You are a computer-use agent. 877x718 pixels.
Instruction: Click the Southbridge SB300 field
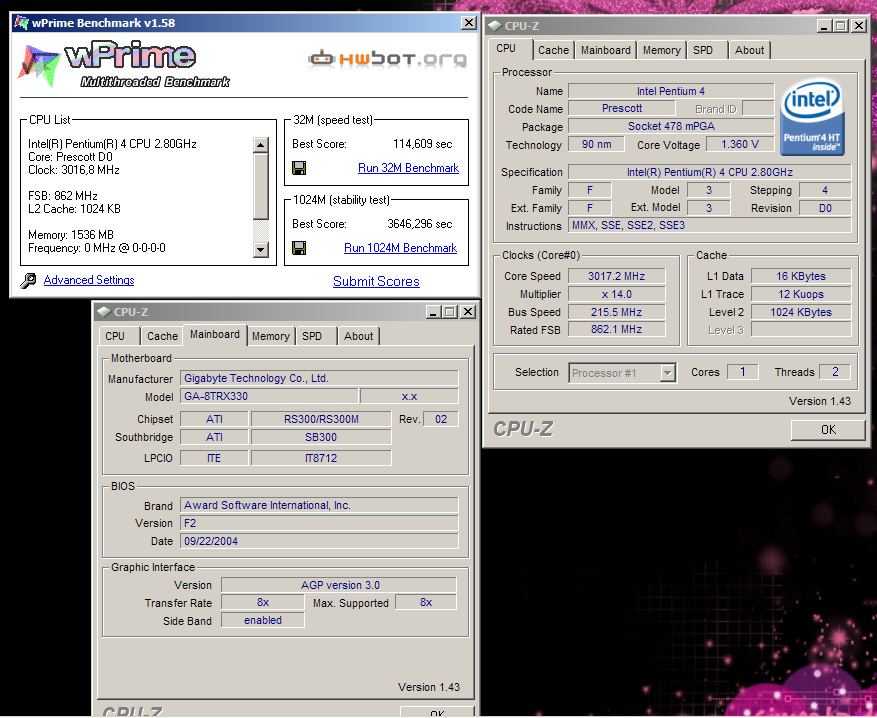coord(321,437)
